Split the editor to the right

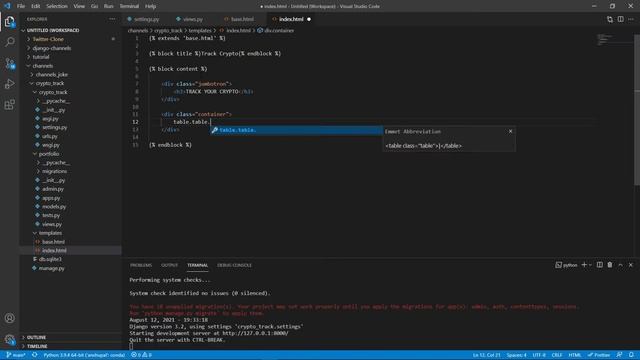tap(620, 19)
